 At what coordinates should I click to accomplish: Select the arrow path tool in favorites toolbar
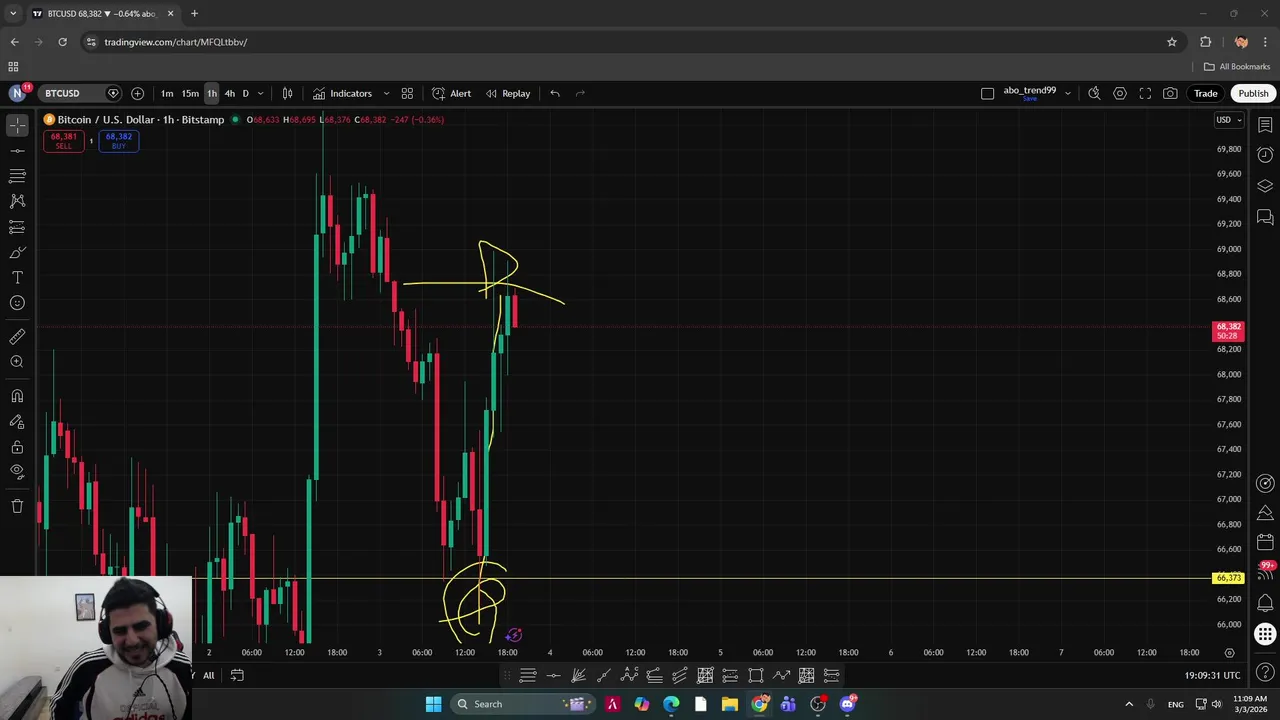781,676
